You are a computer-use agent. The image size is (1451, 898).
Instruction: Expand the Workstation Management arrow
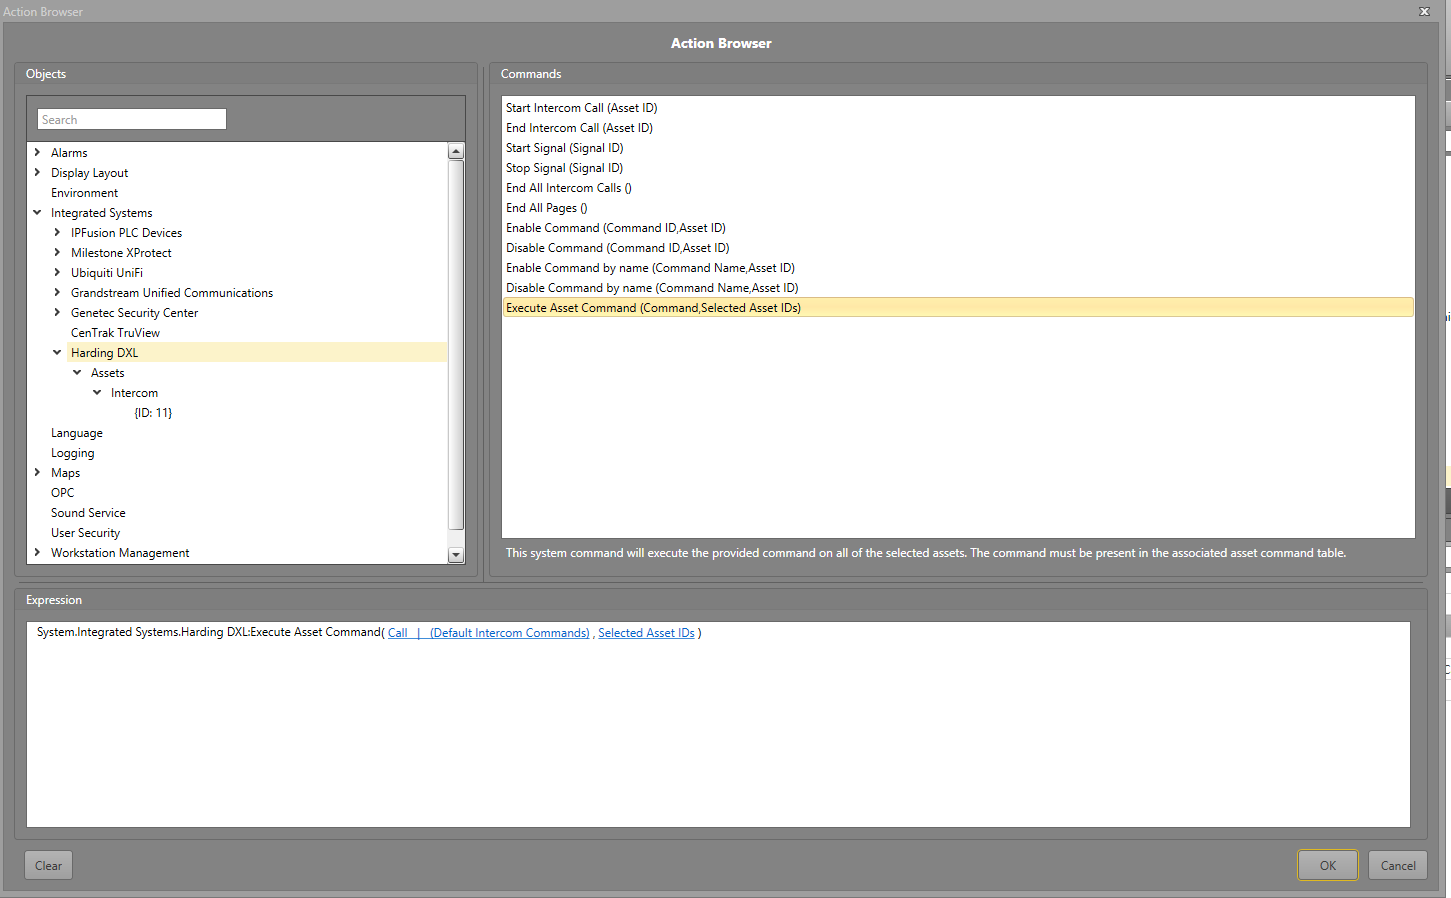click(37, 553)
